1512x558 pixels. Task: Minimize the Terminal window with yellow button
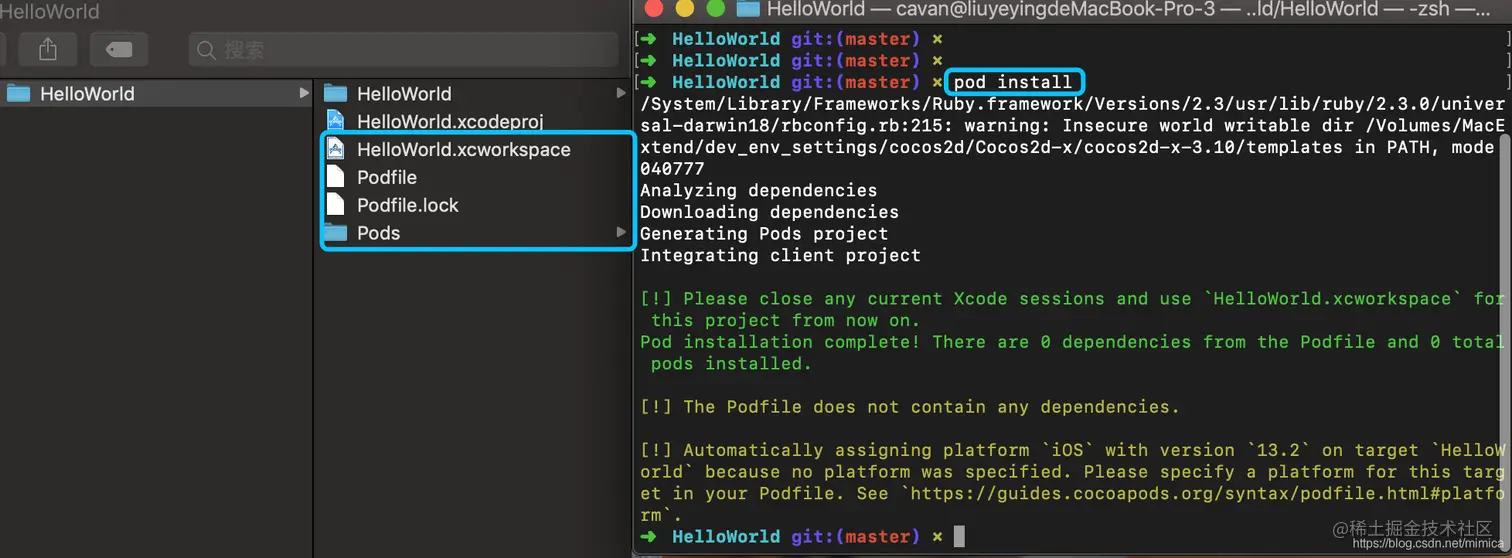685,9
